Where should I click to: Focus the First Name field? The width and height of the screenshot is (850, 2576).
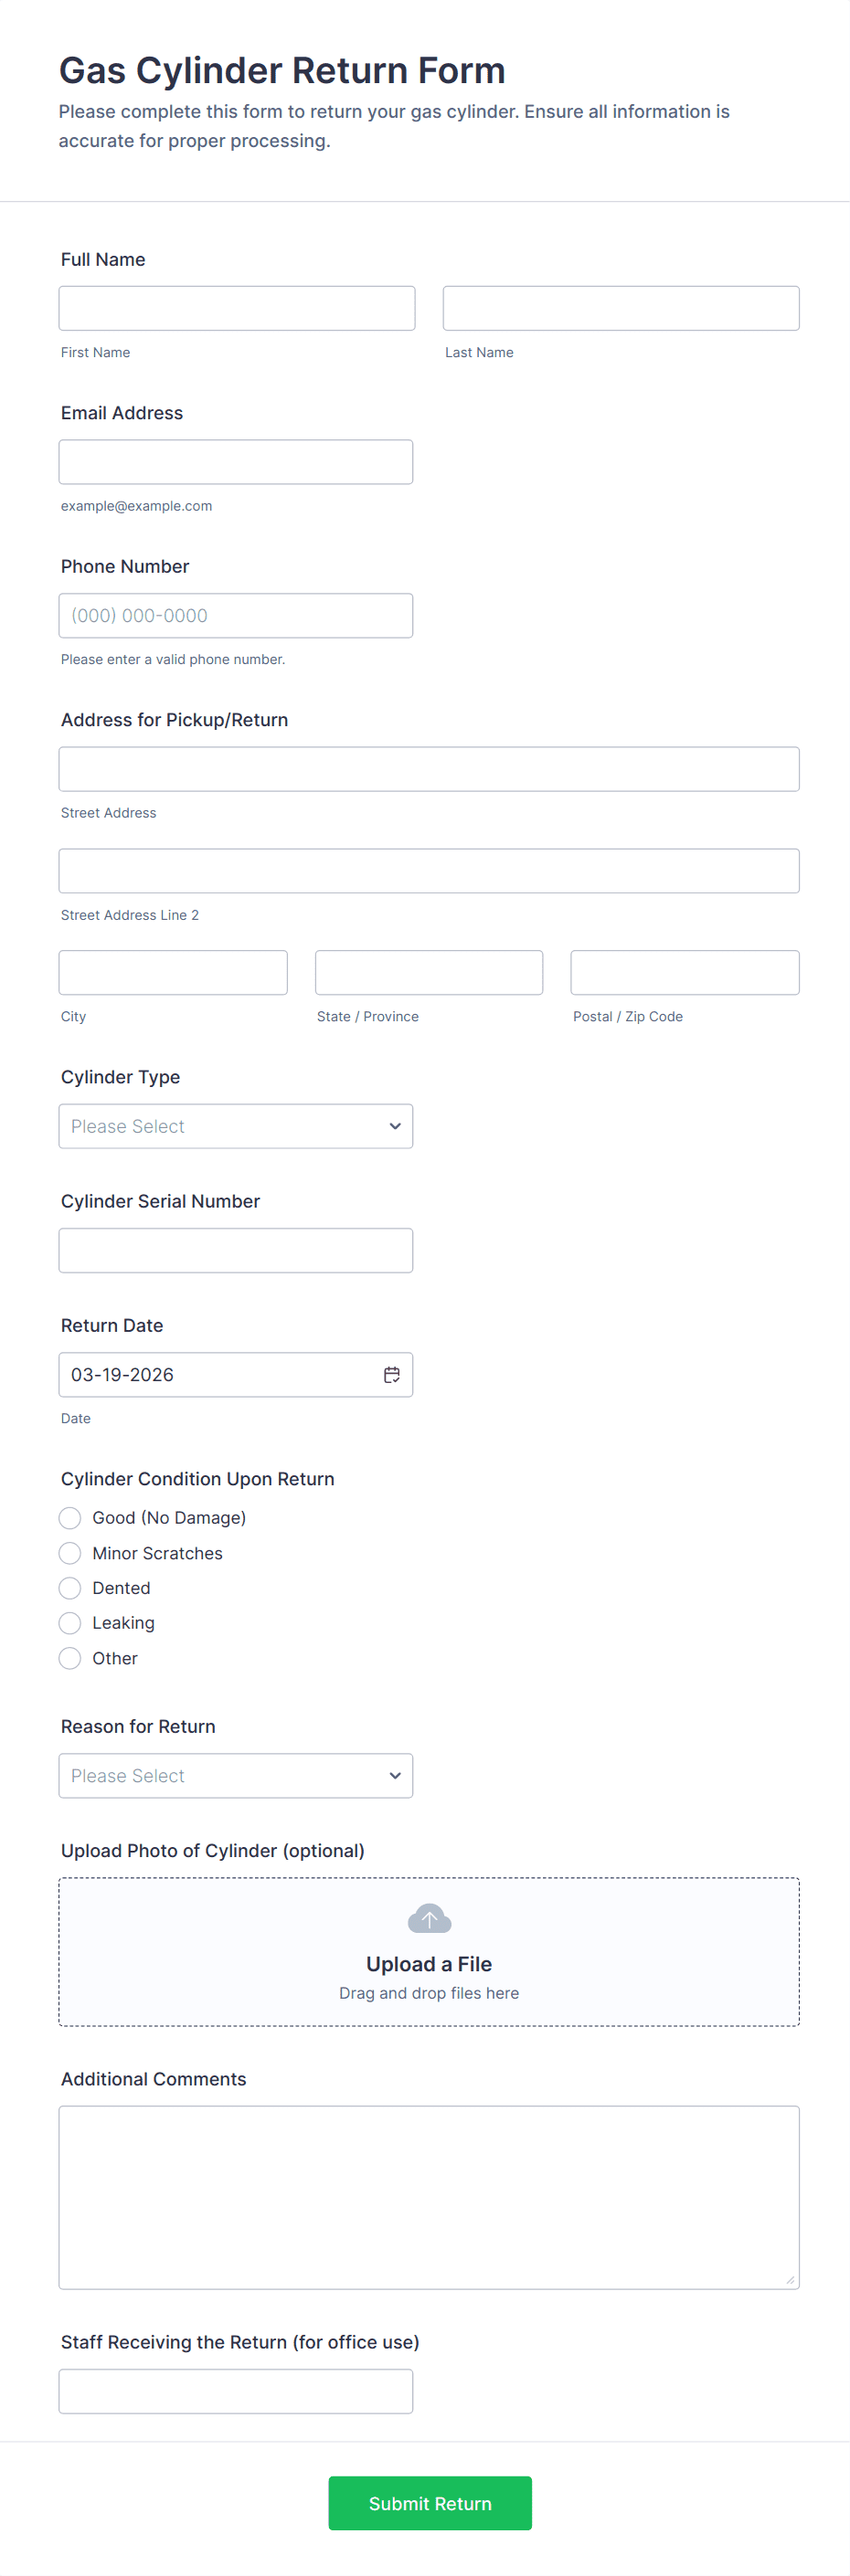pyautogui.click(x=236, y=308)
